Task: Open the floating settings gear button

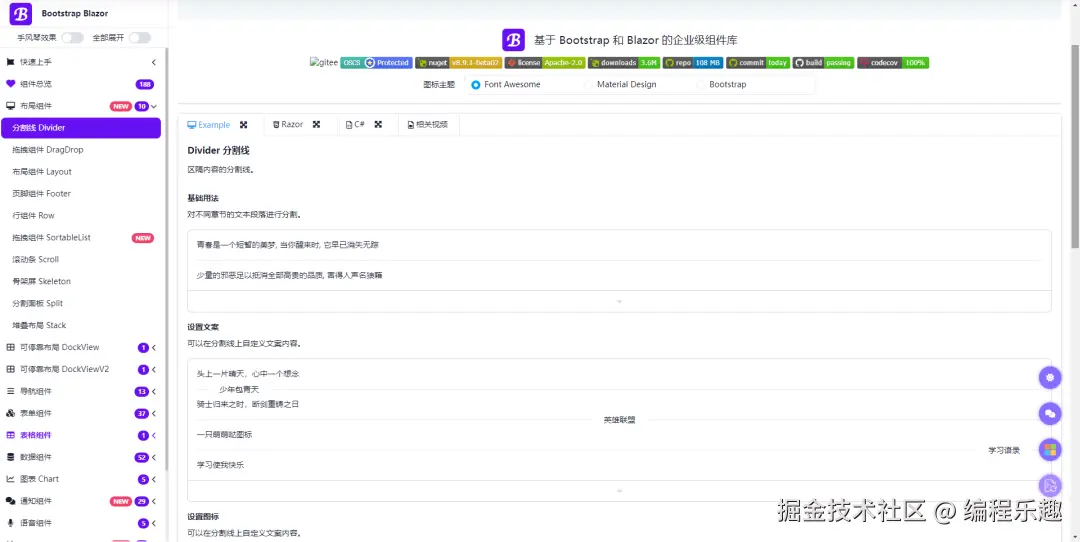Action: [x=1050, y=377]
